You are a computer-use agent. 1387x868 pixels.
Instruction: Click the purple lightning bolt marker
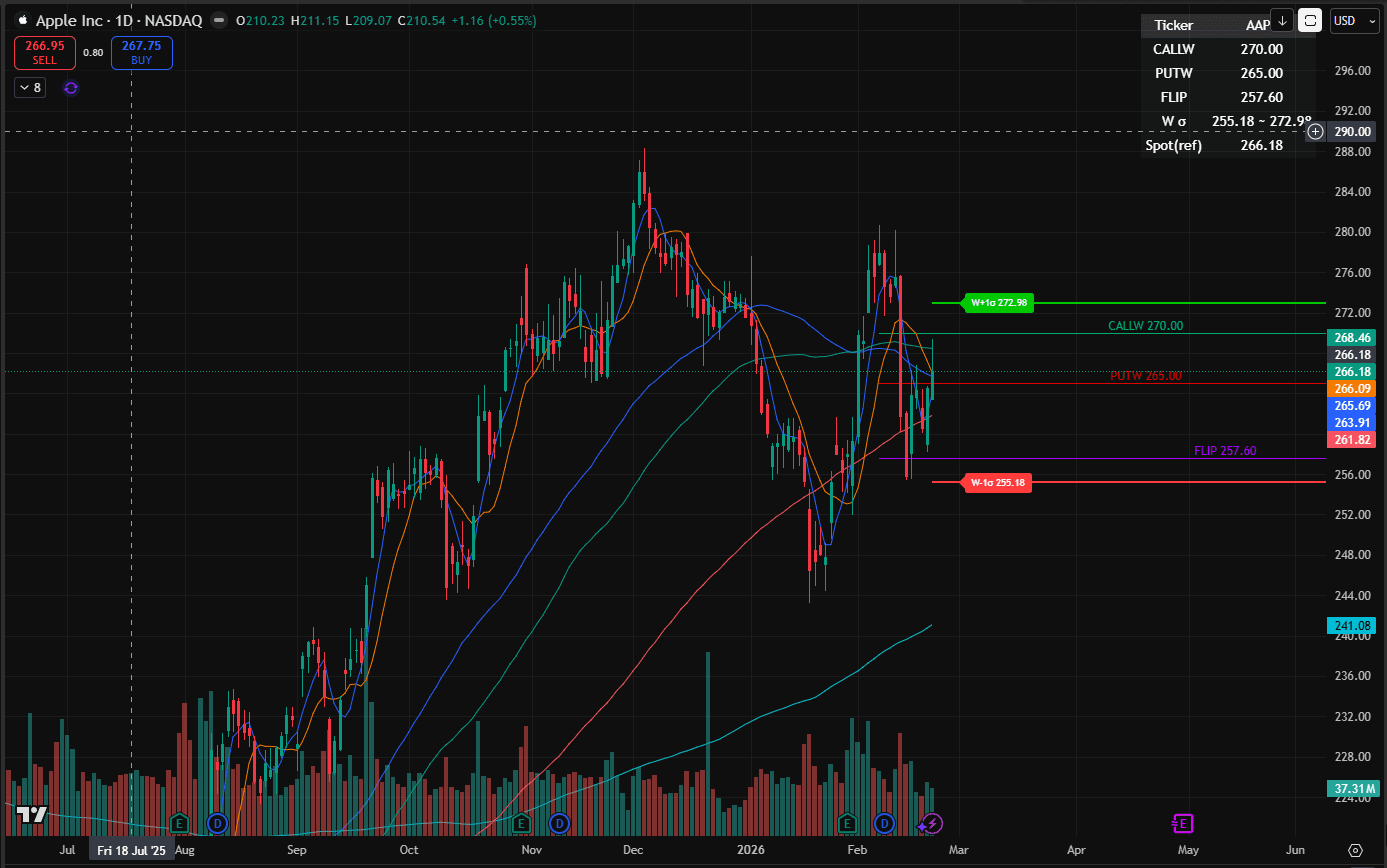tap(933, 823)
